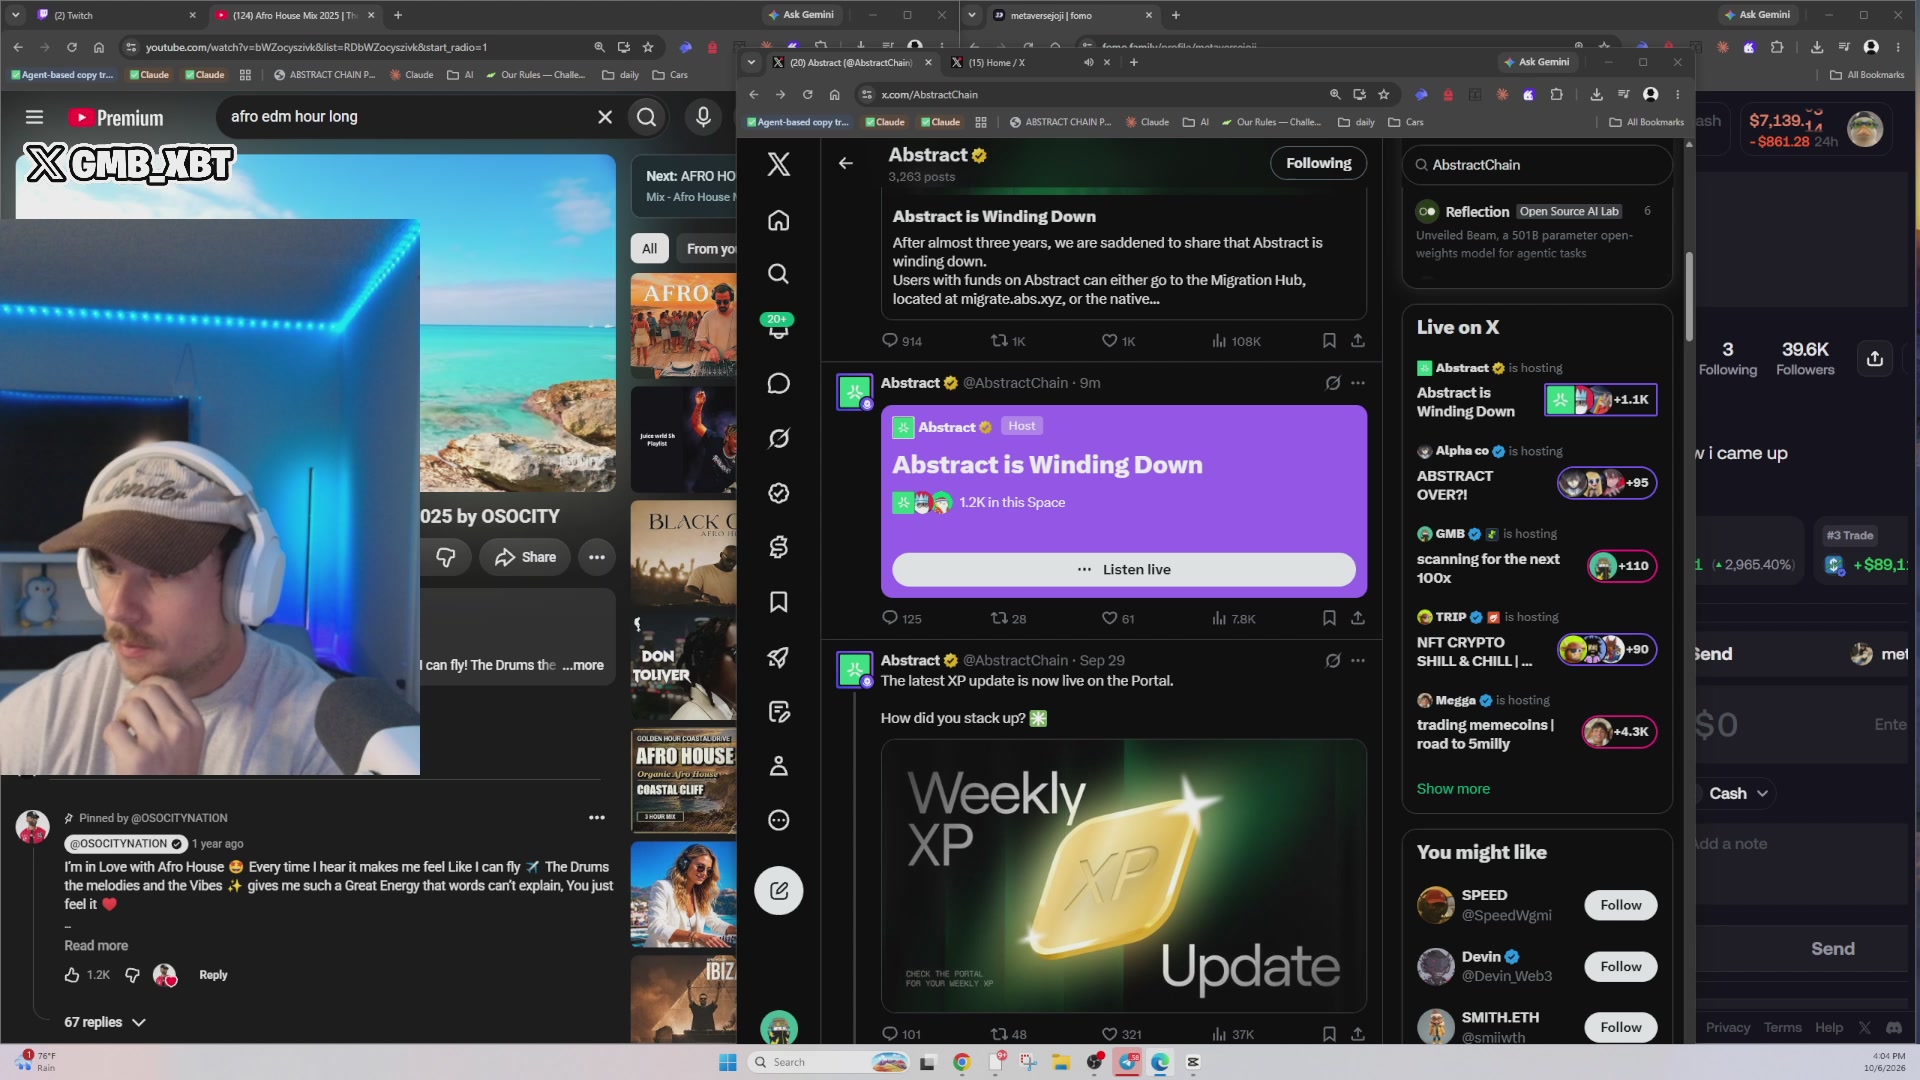The image size is (1920, 1080).
Task: Click YouTube search magnifier button
Action: tap(647, 117)
